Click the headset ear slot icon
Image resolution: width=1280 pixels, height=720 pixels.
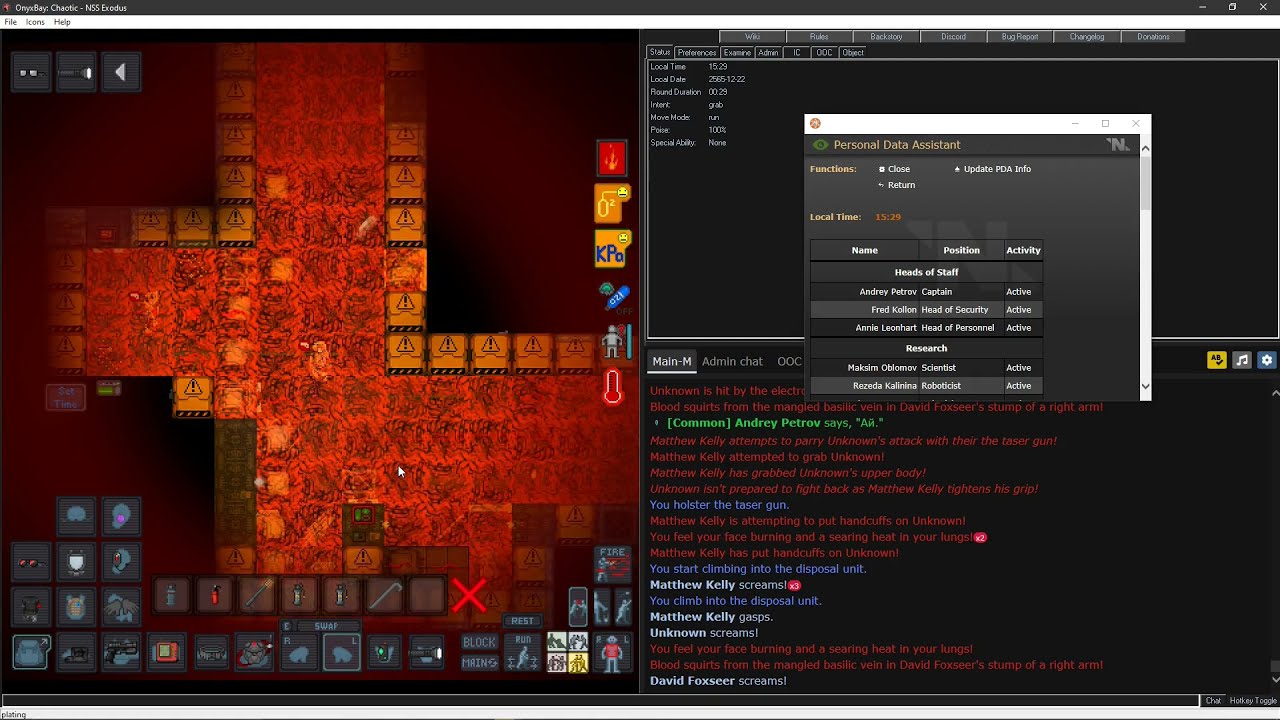click(121, 563)
